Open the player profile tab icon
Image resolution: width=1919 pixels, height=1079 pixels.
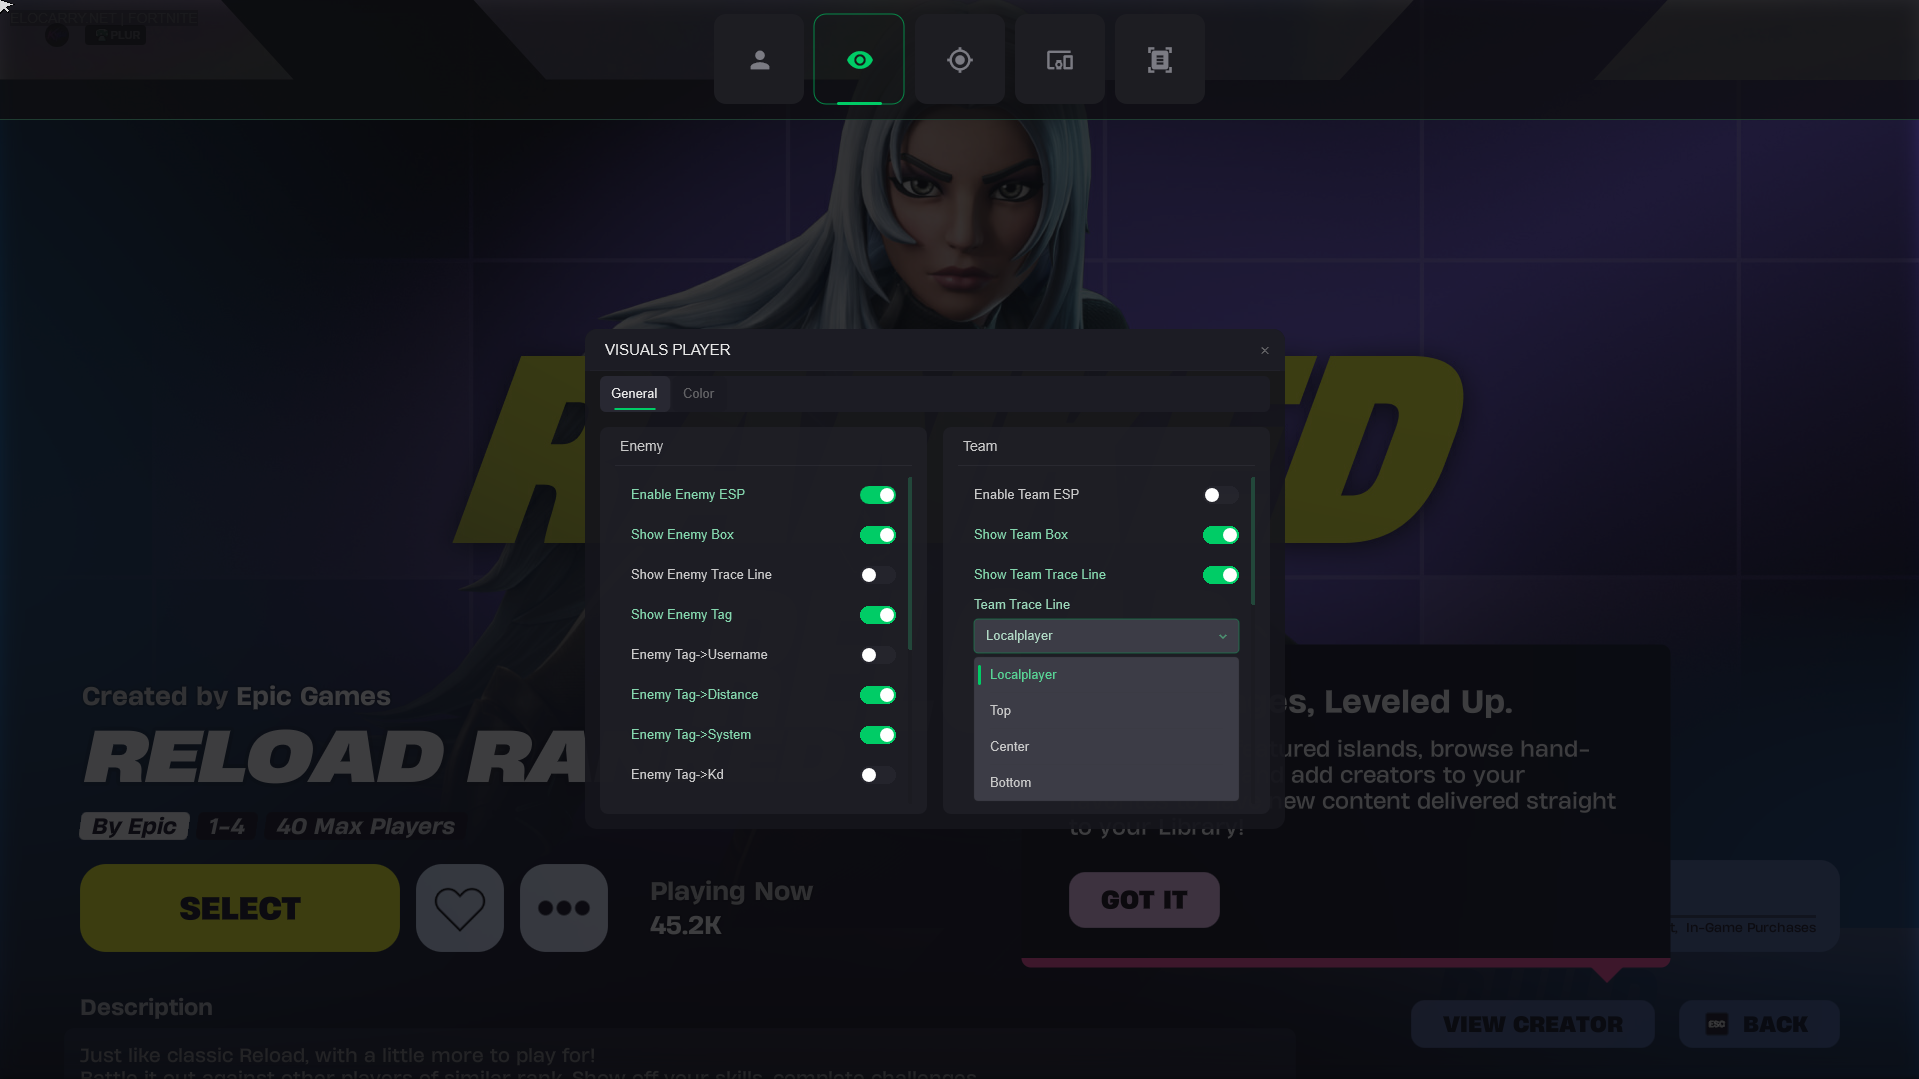[759, 60]
